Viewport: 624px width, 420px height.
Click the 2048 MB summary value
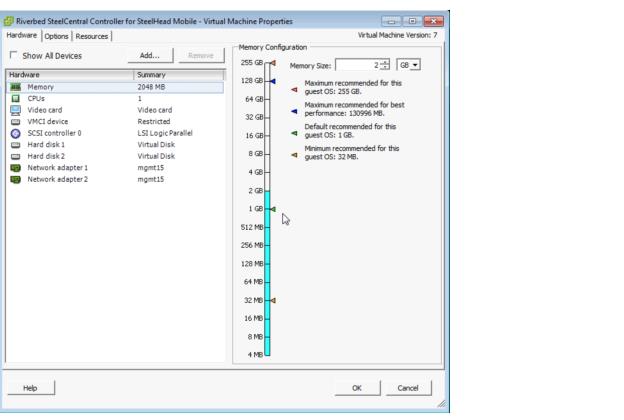[151, 87]
